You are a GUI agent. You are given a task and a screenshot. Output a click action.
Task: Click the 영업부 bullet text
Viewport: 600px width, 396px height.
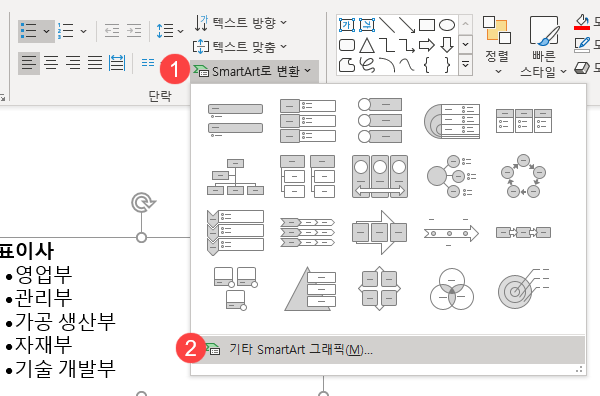[44, 274]
